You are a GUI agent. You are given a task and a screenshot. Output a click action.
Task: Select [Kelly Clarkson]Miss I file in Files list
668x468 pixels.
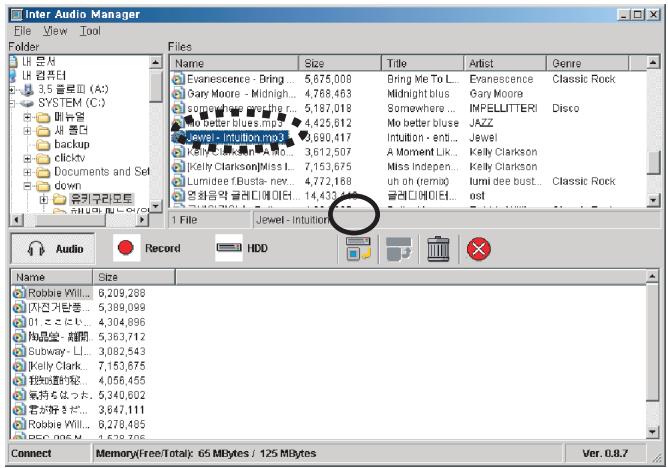pyautogui.click(x=408, y=167)
